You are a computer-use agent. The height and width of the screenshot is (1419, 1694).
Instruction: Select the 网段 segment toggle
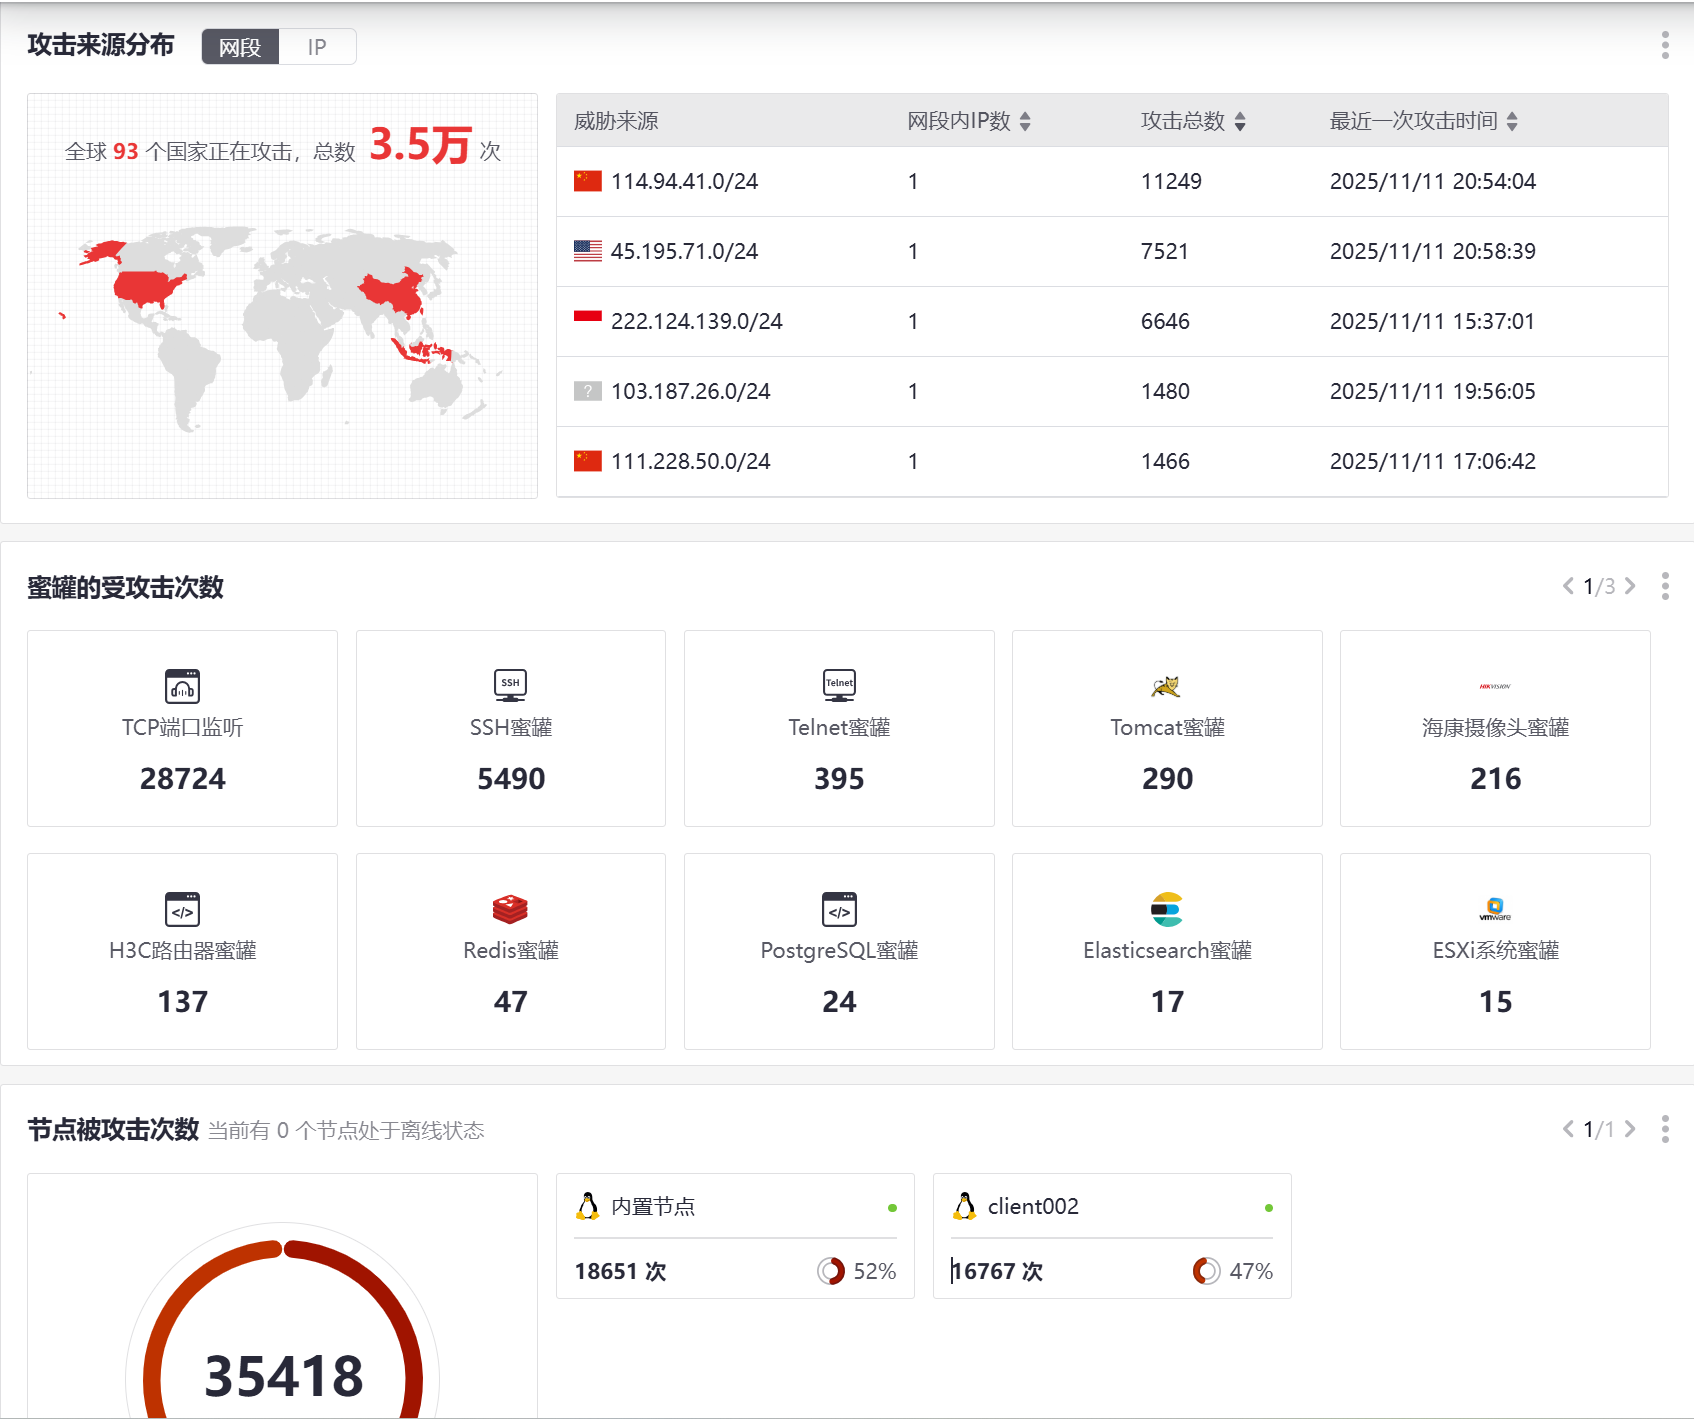click(x=240, y=47)
